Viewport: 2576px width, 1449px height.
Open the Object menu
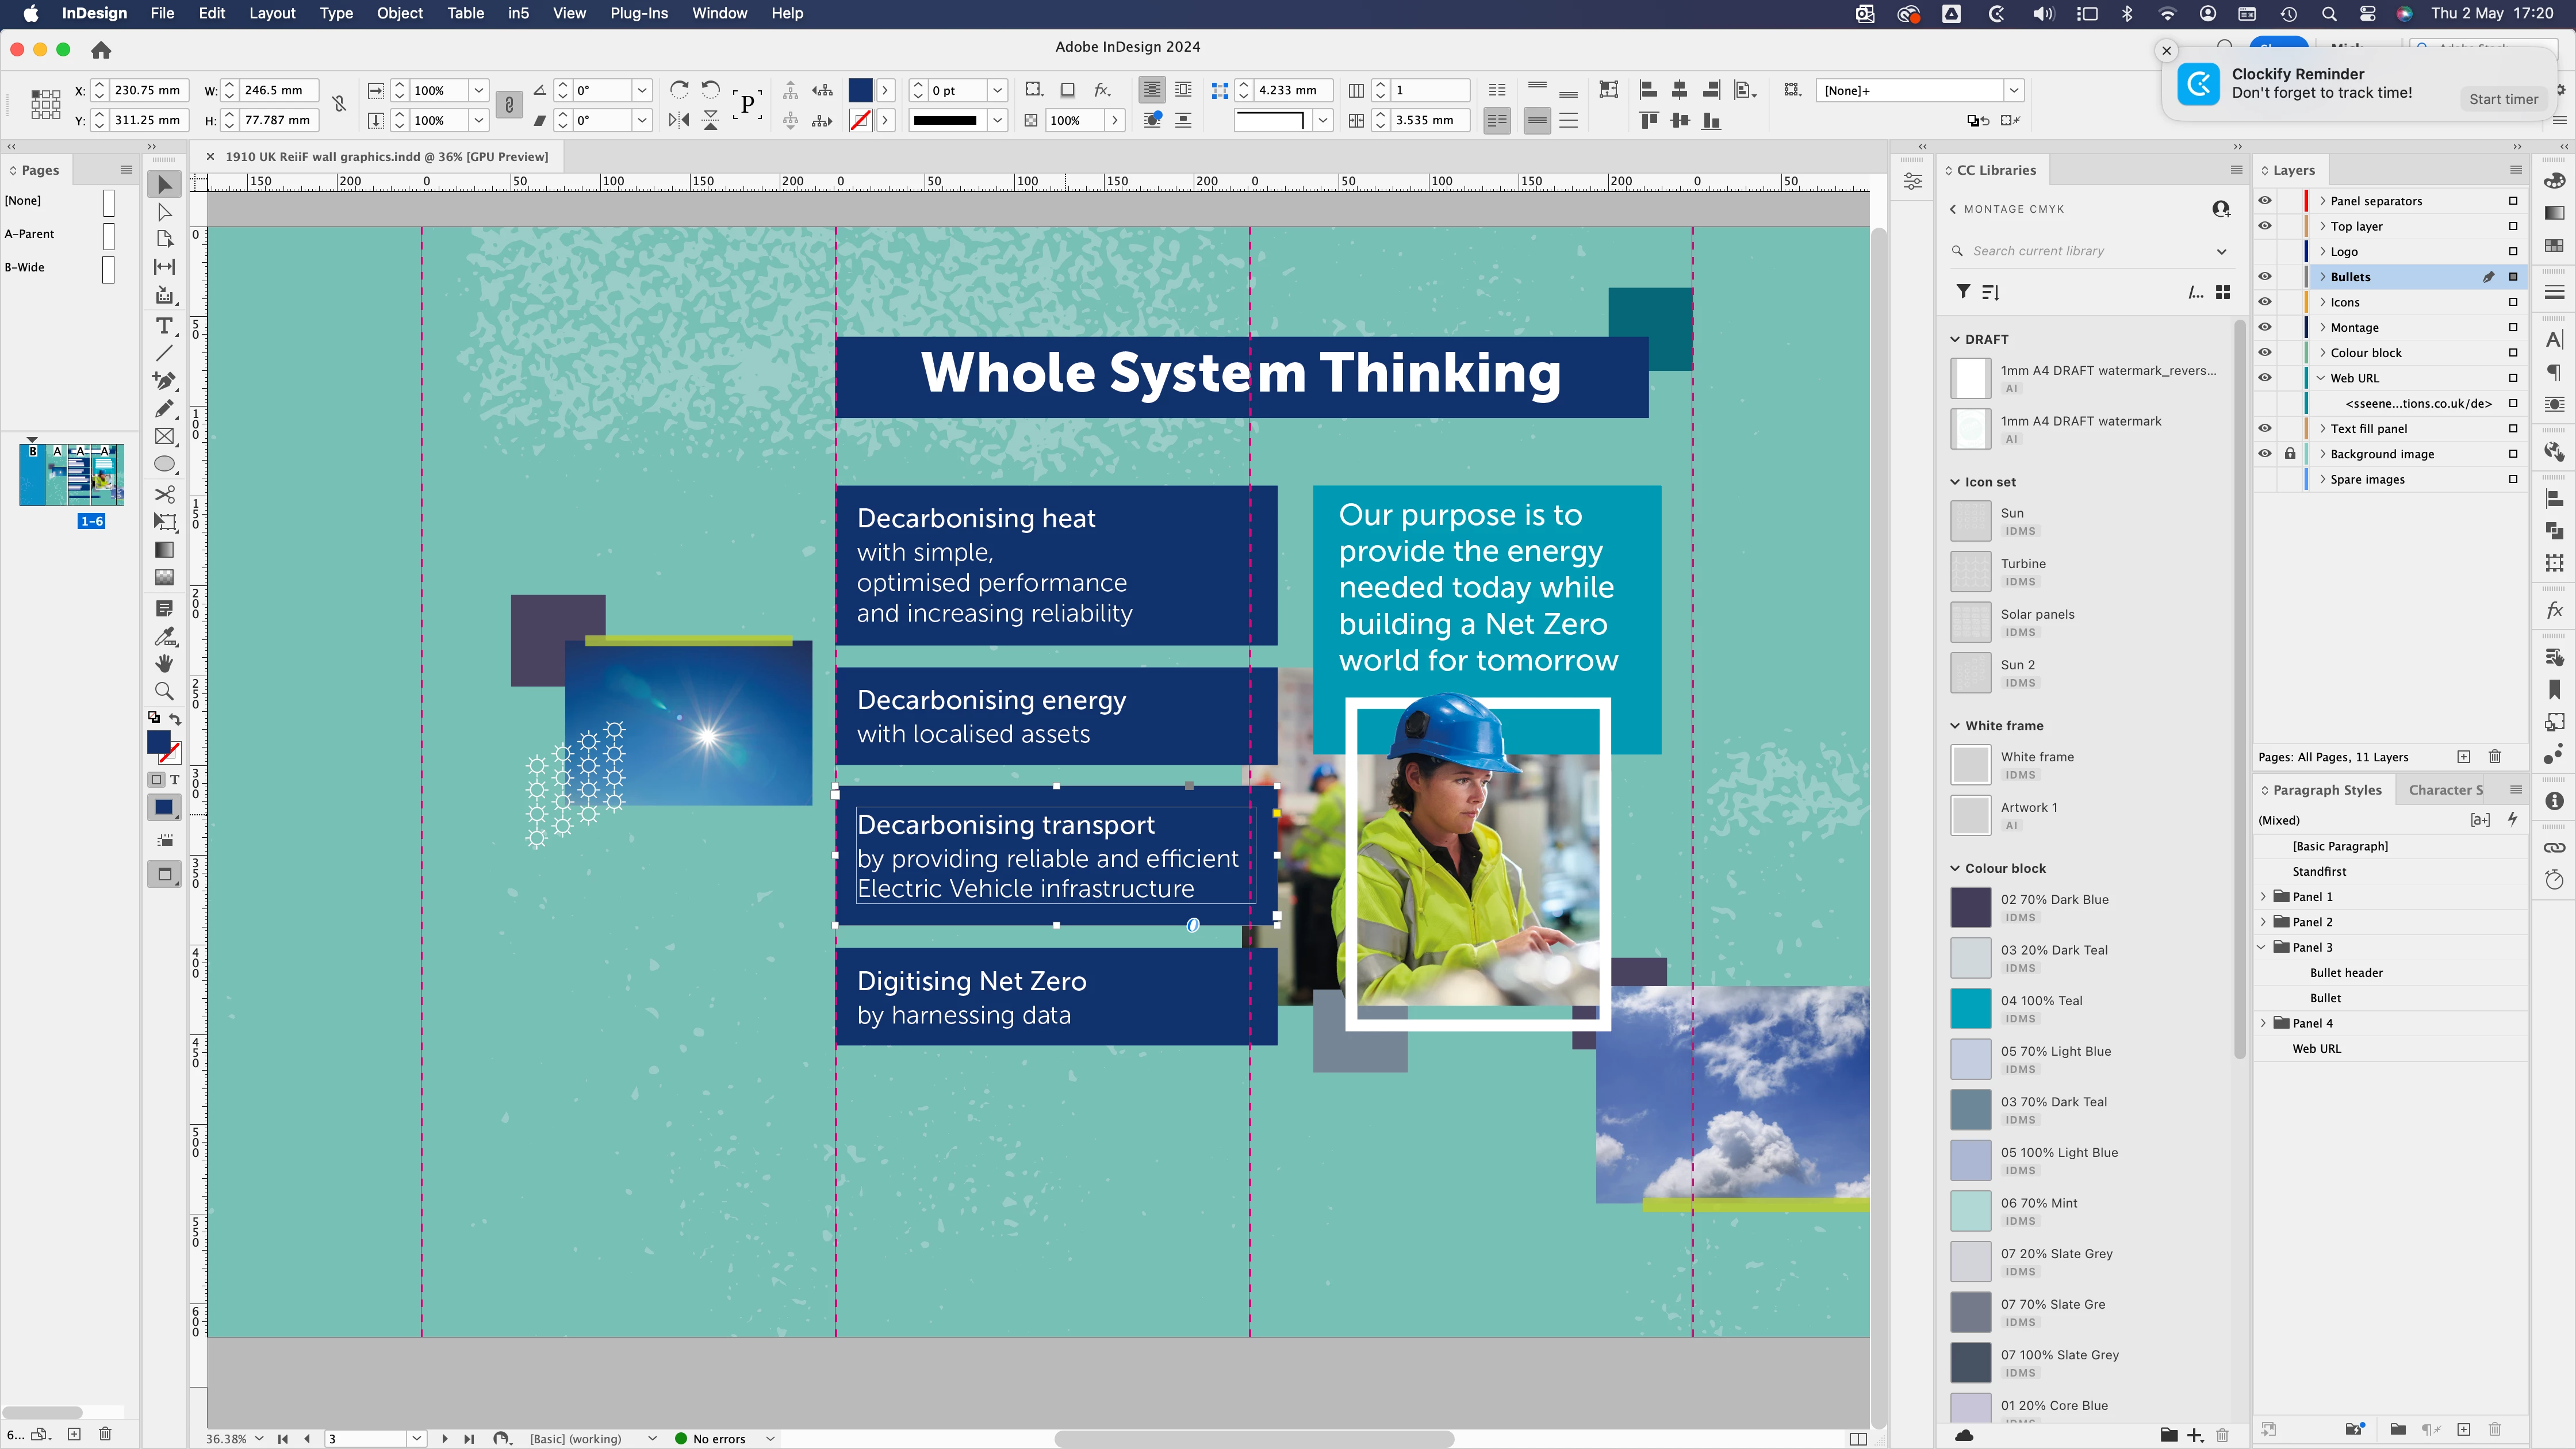coord(399,13)
